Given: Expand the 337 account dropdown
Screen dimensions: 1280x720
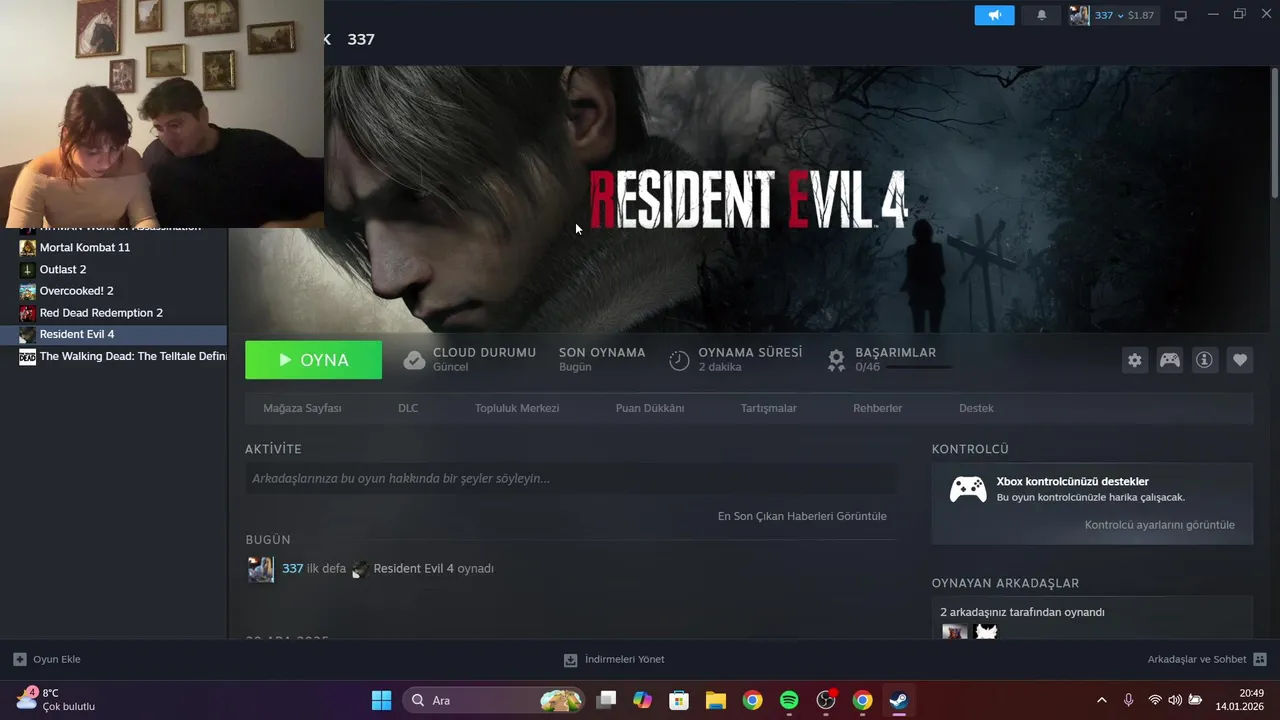Looking at the screenshot, I should tap(1120, 15).
